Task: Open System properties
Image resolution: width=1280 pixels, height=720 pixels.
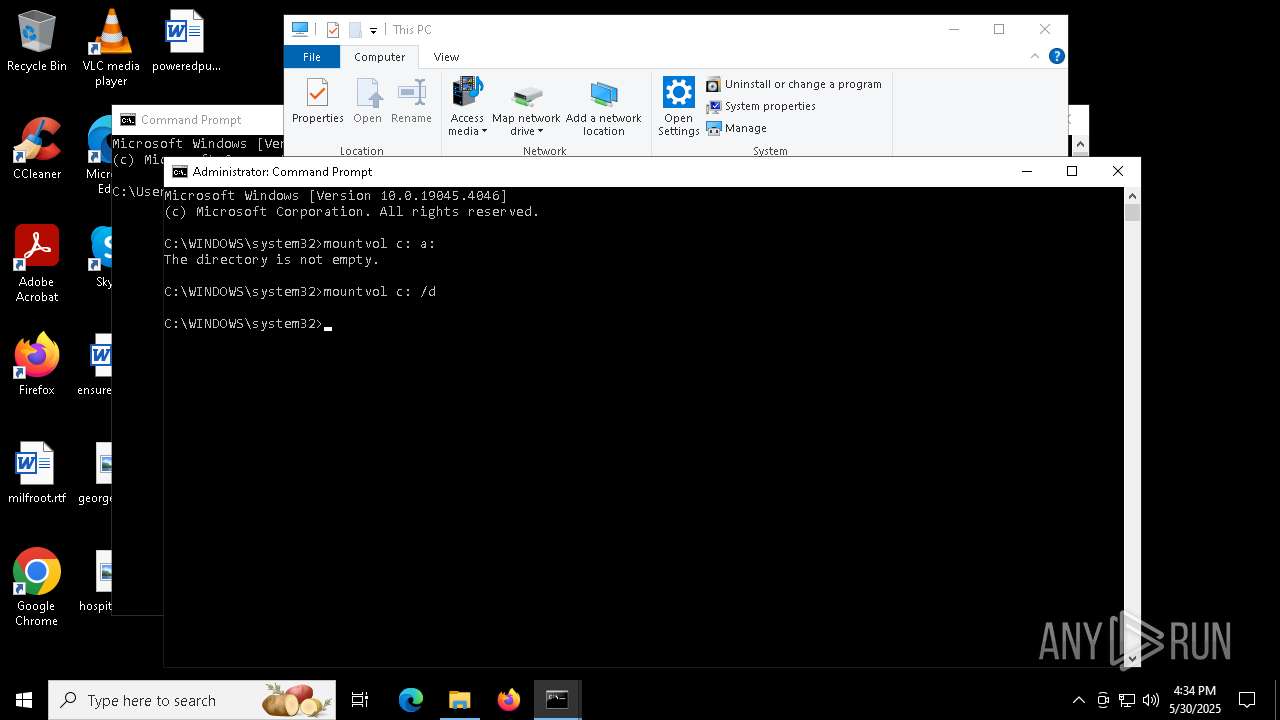Action: click(761, 106)
